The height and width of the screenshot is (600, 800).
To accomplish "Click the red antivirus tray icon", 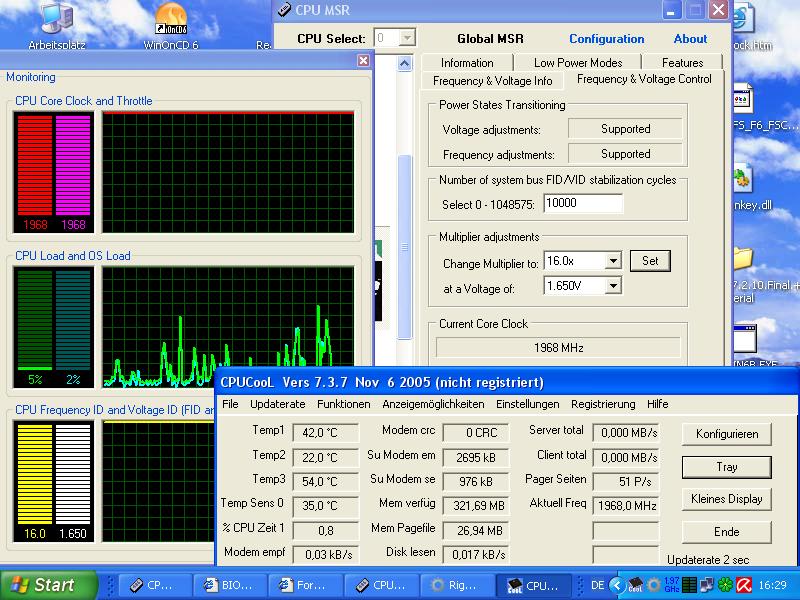I will (745, 585).
